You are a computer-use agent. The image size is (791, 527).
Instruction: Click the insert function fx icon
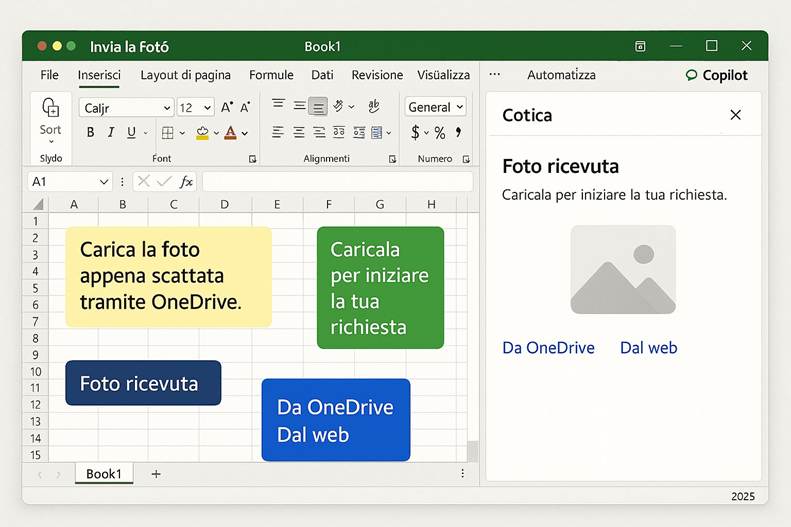(x=186, y=182)
